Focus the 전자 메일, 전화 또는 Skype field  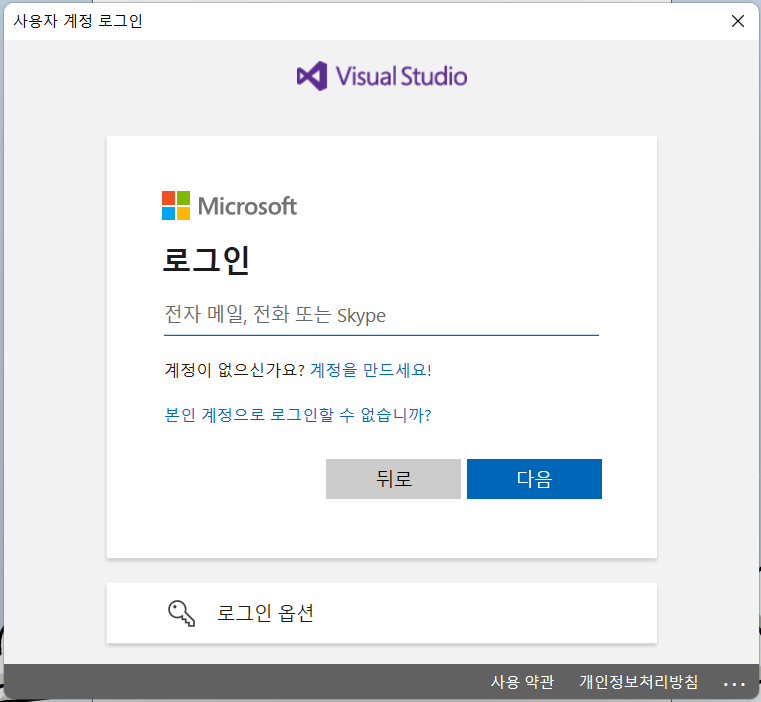coord(381,316)
